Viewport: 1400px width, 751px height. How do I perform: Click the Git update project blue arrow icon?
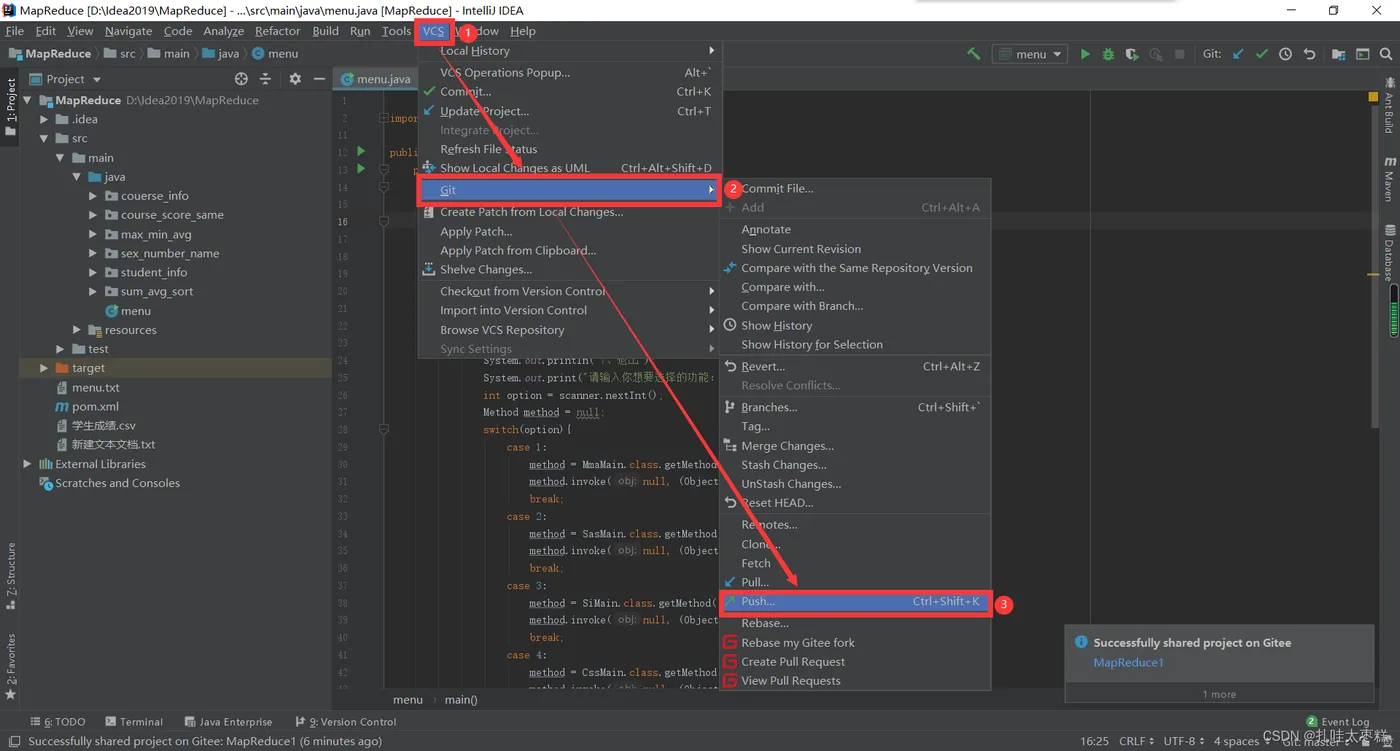tap(1238, 54)
